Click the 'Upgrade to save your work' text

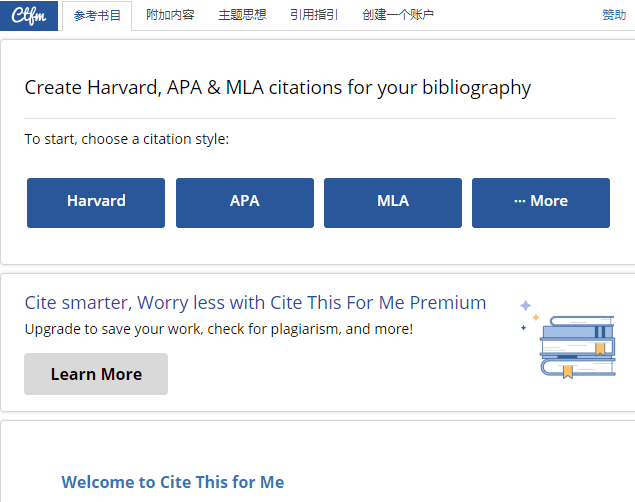pos(218,328)
